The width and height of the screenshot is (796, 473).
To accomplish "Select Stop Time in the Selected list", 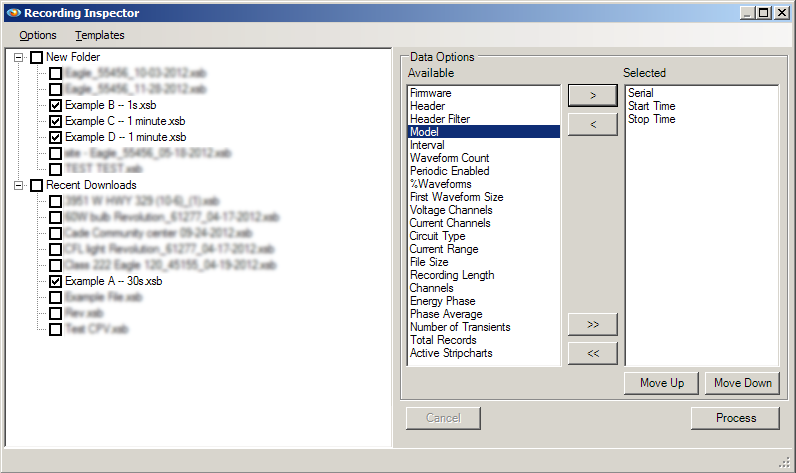I will (702, 119).
